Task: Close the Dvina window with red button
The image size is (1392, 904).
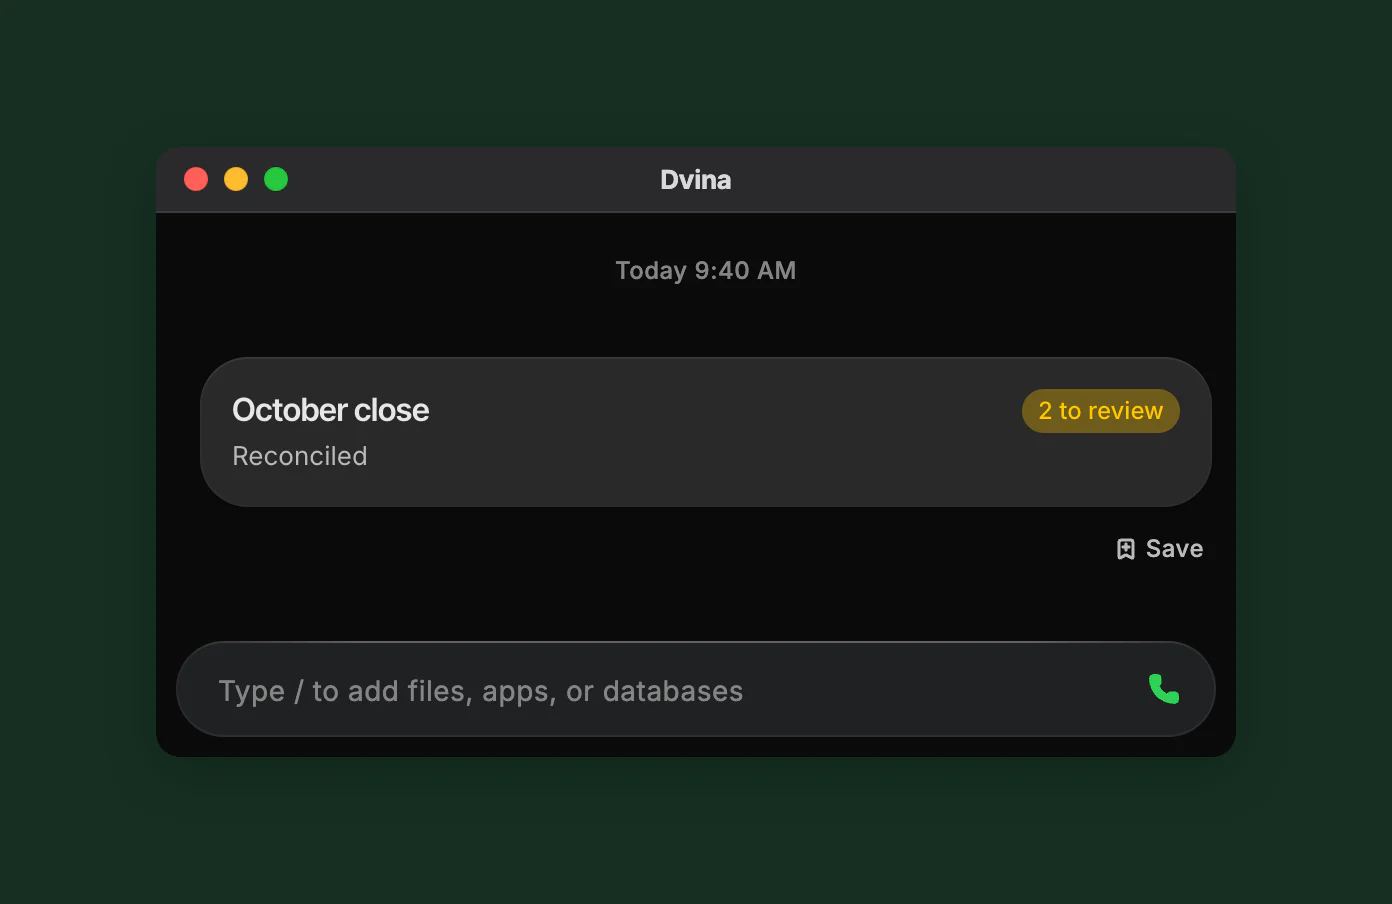Action: (196, 179)
